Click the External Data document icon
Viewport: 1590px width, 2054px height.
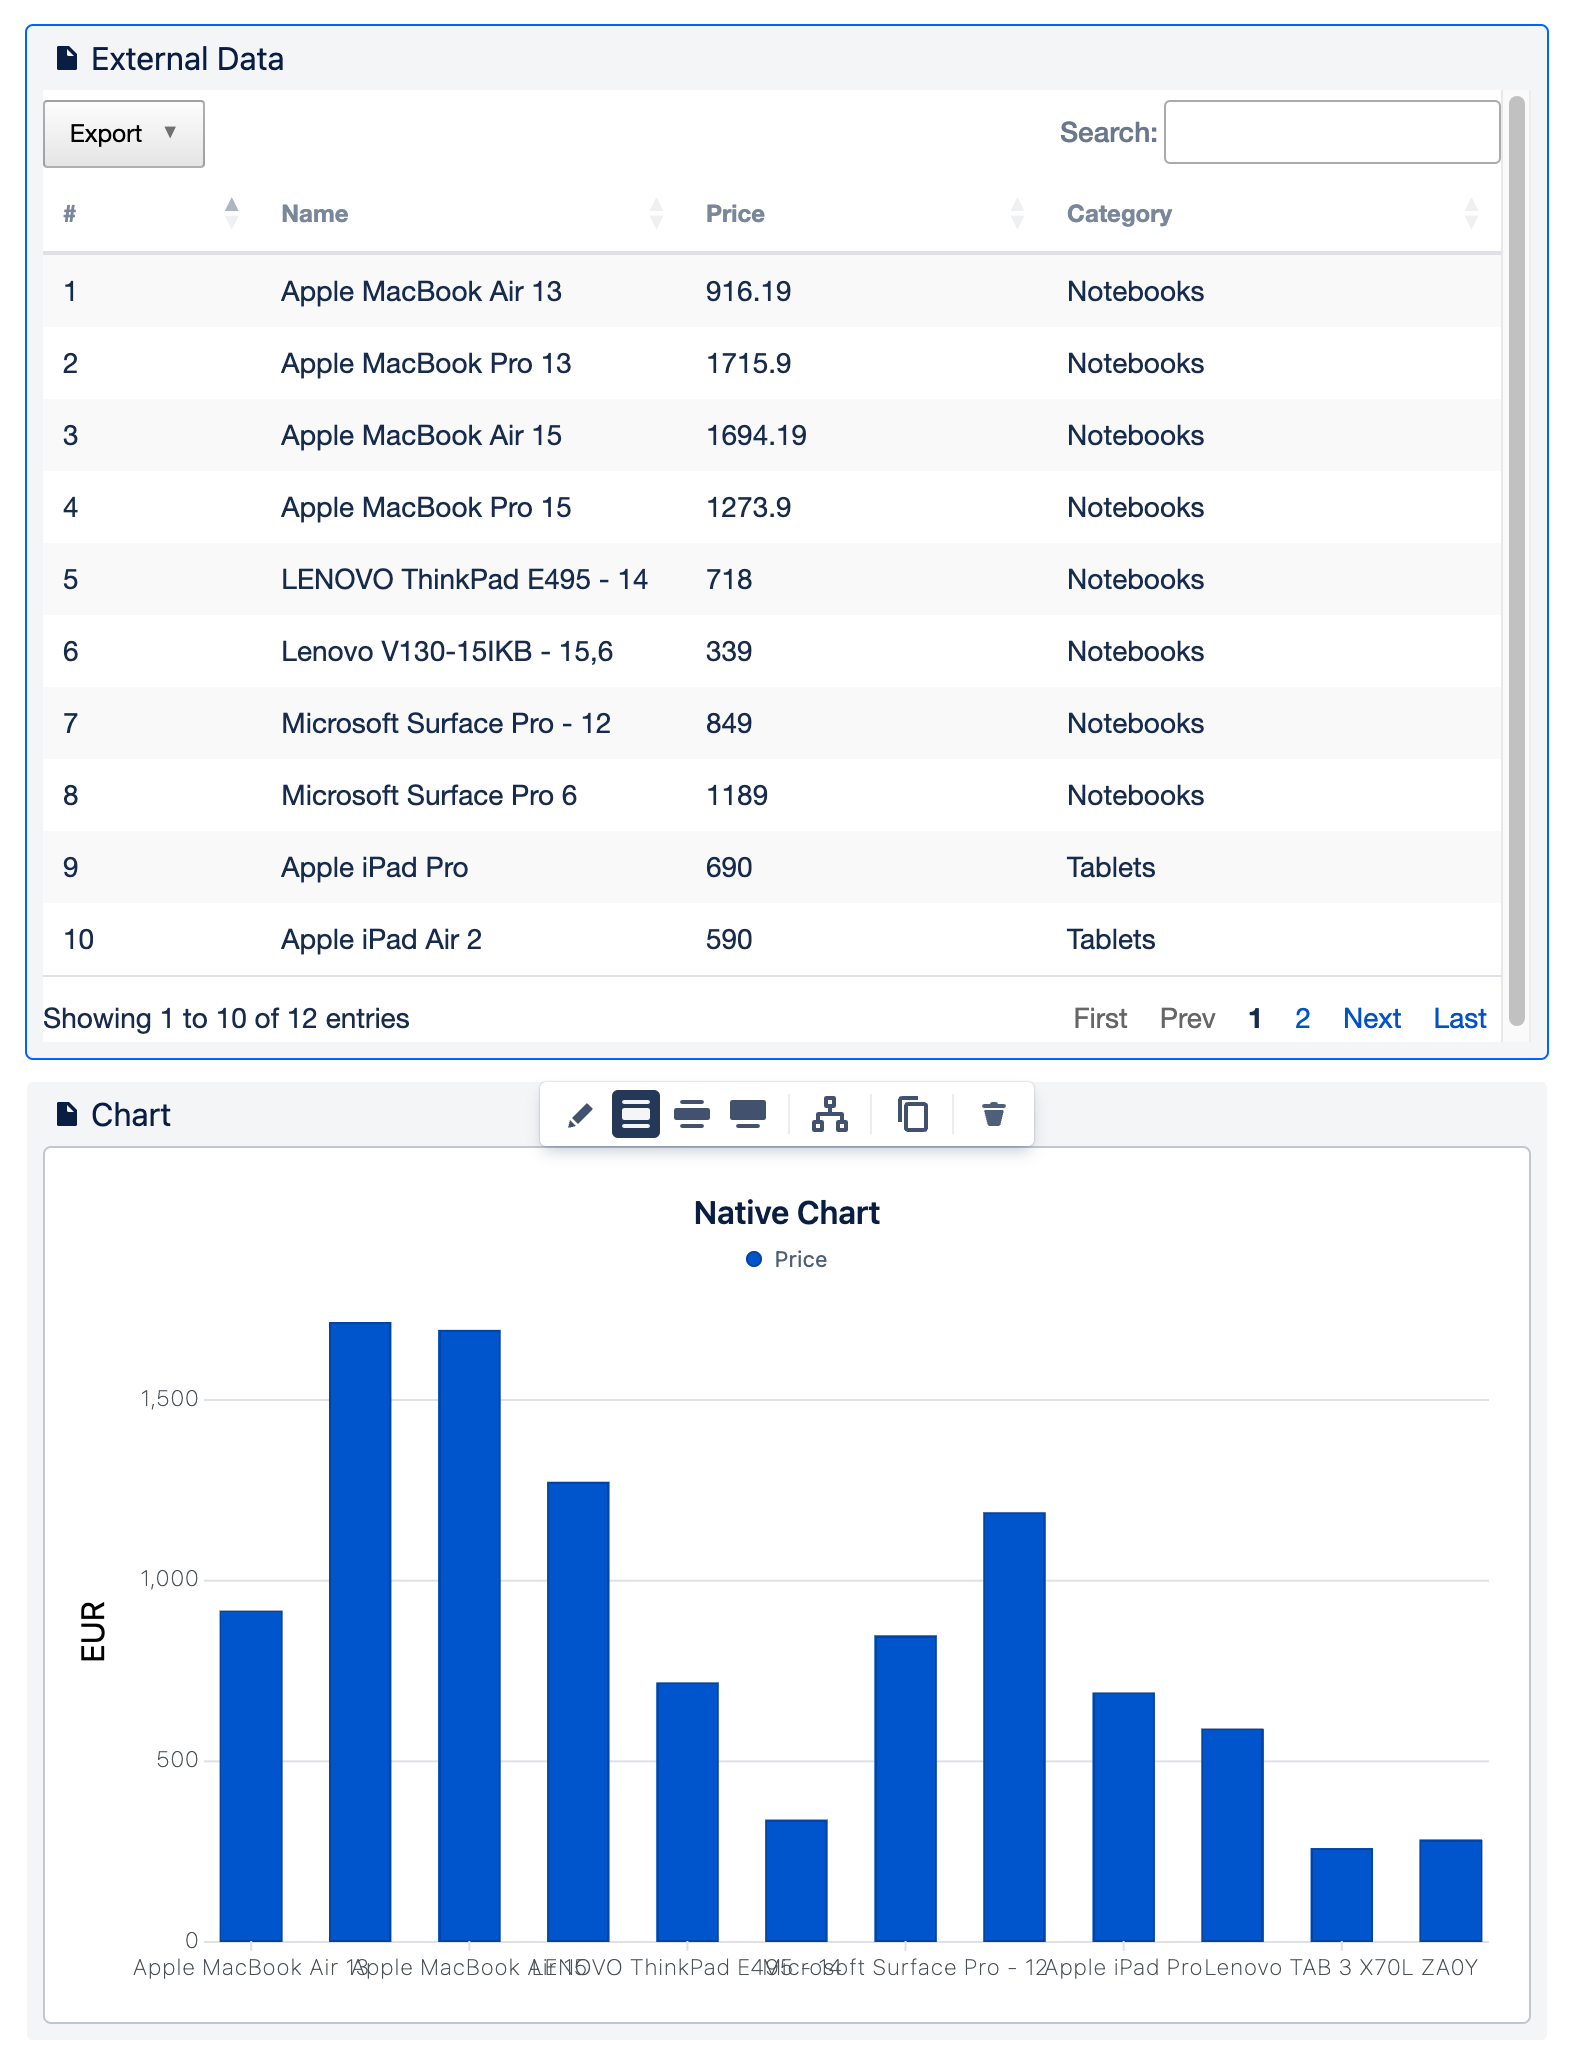pyautogui.click(x=67, y=59)
